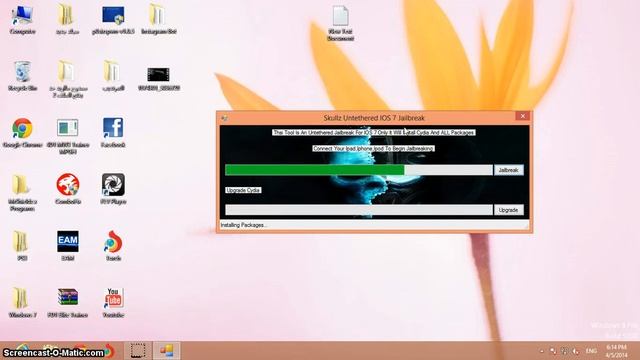Select the Youtube desktop shortcut

click(x=113, y=302)
